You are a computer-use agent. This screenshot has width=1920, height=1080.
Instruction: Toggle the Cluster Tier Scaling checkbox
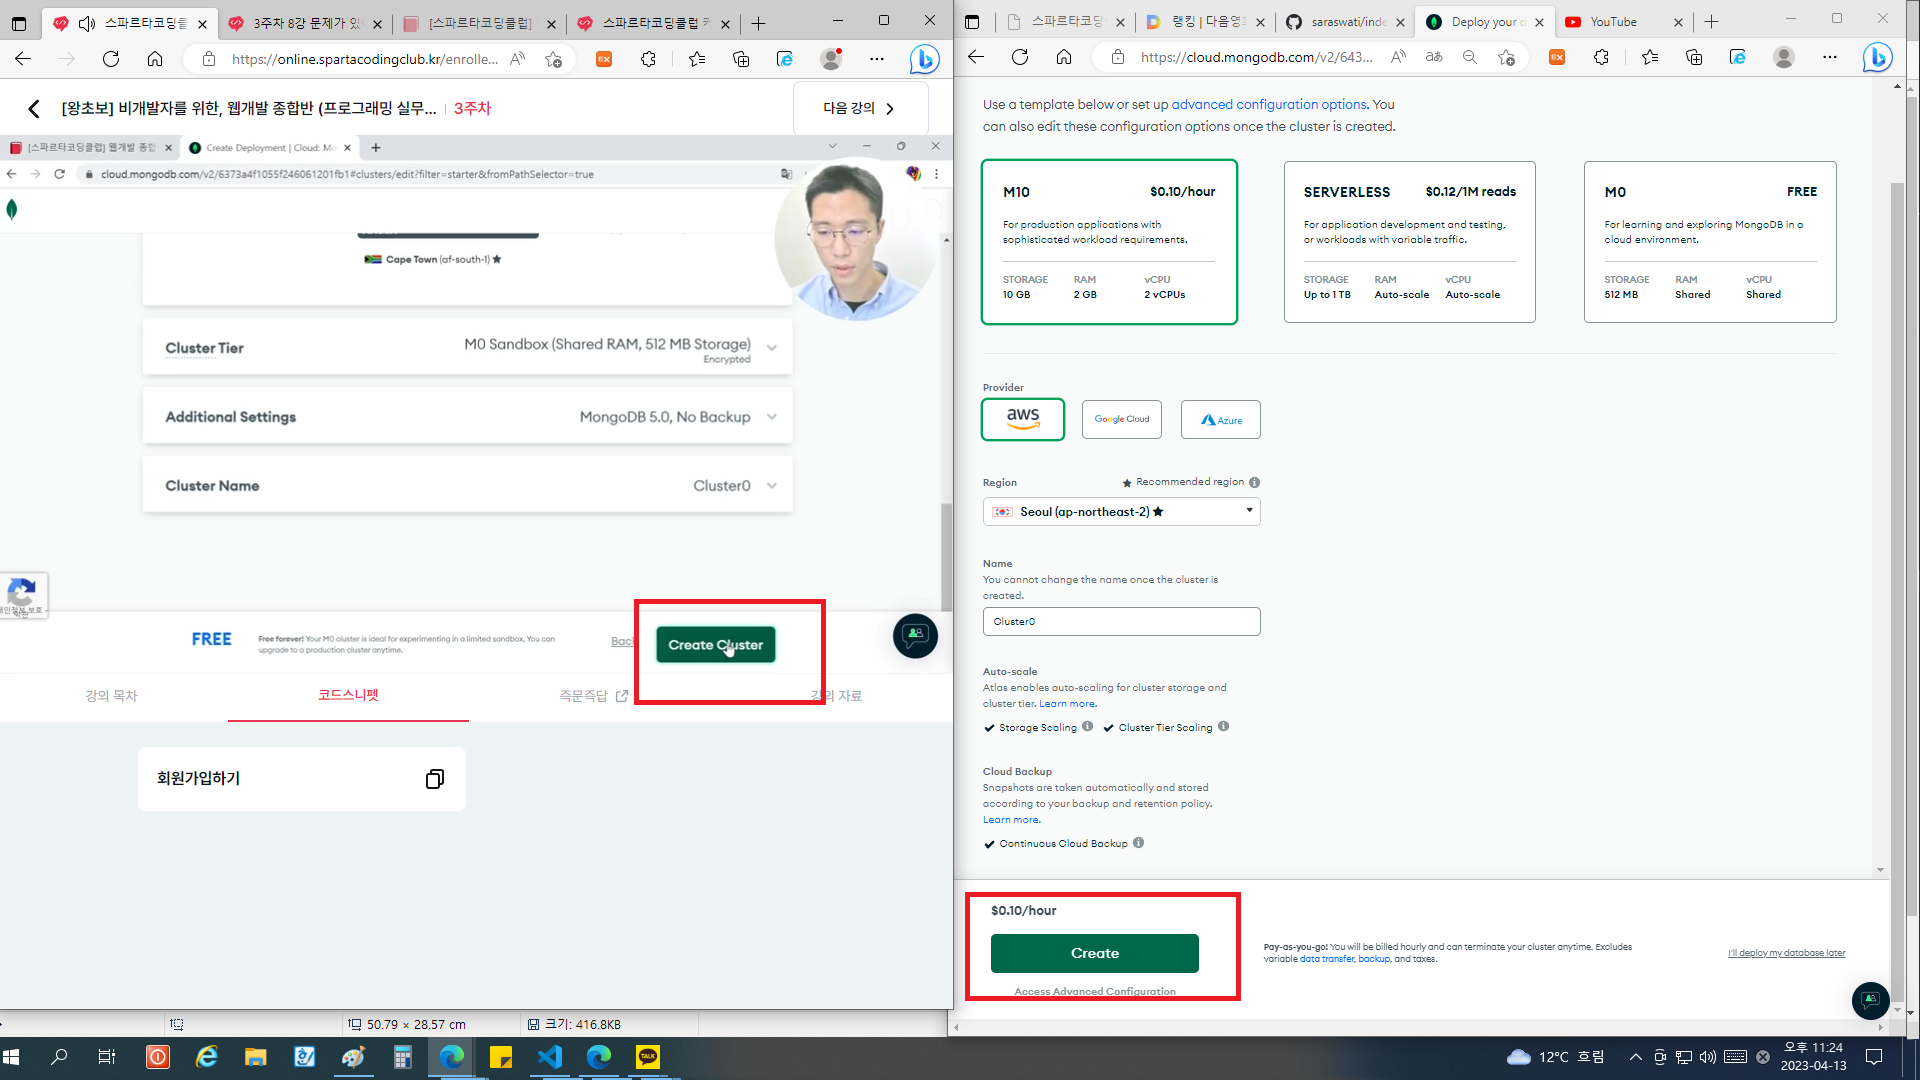tap(1108, 728)
